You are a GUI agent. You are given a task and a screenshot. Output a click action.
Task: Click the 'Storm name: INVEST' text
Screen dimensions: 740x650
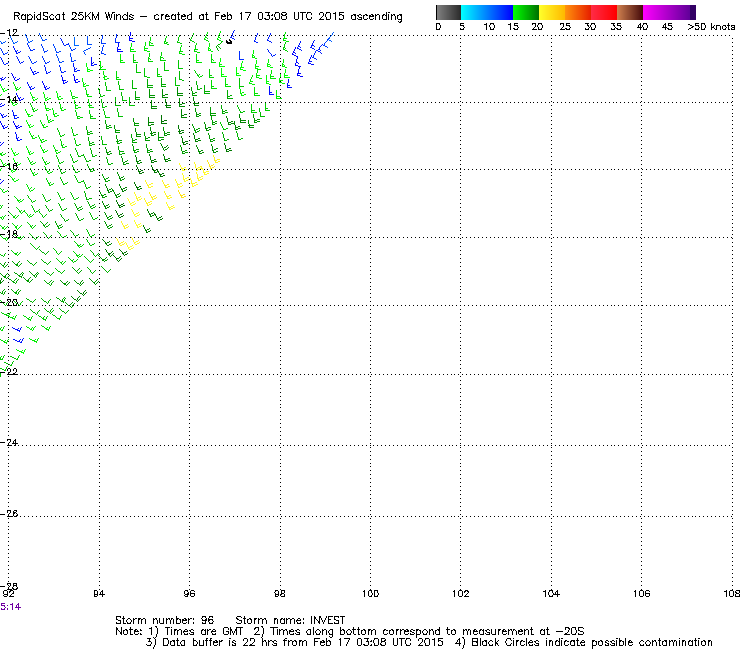[x=290, y=620]
